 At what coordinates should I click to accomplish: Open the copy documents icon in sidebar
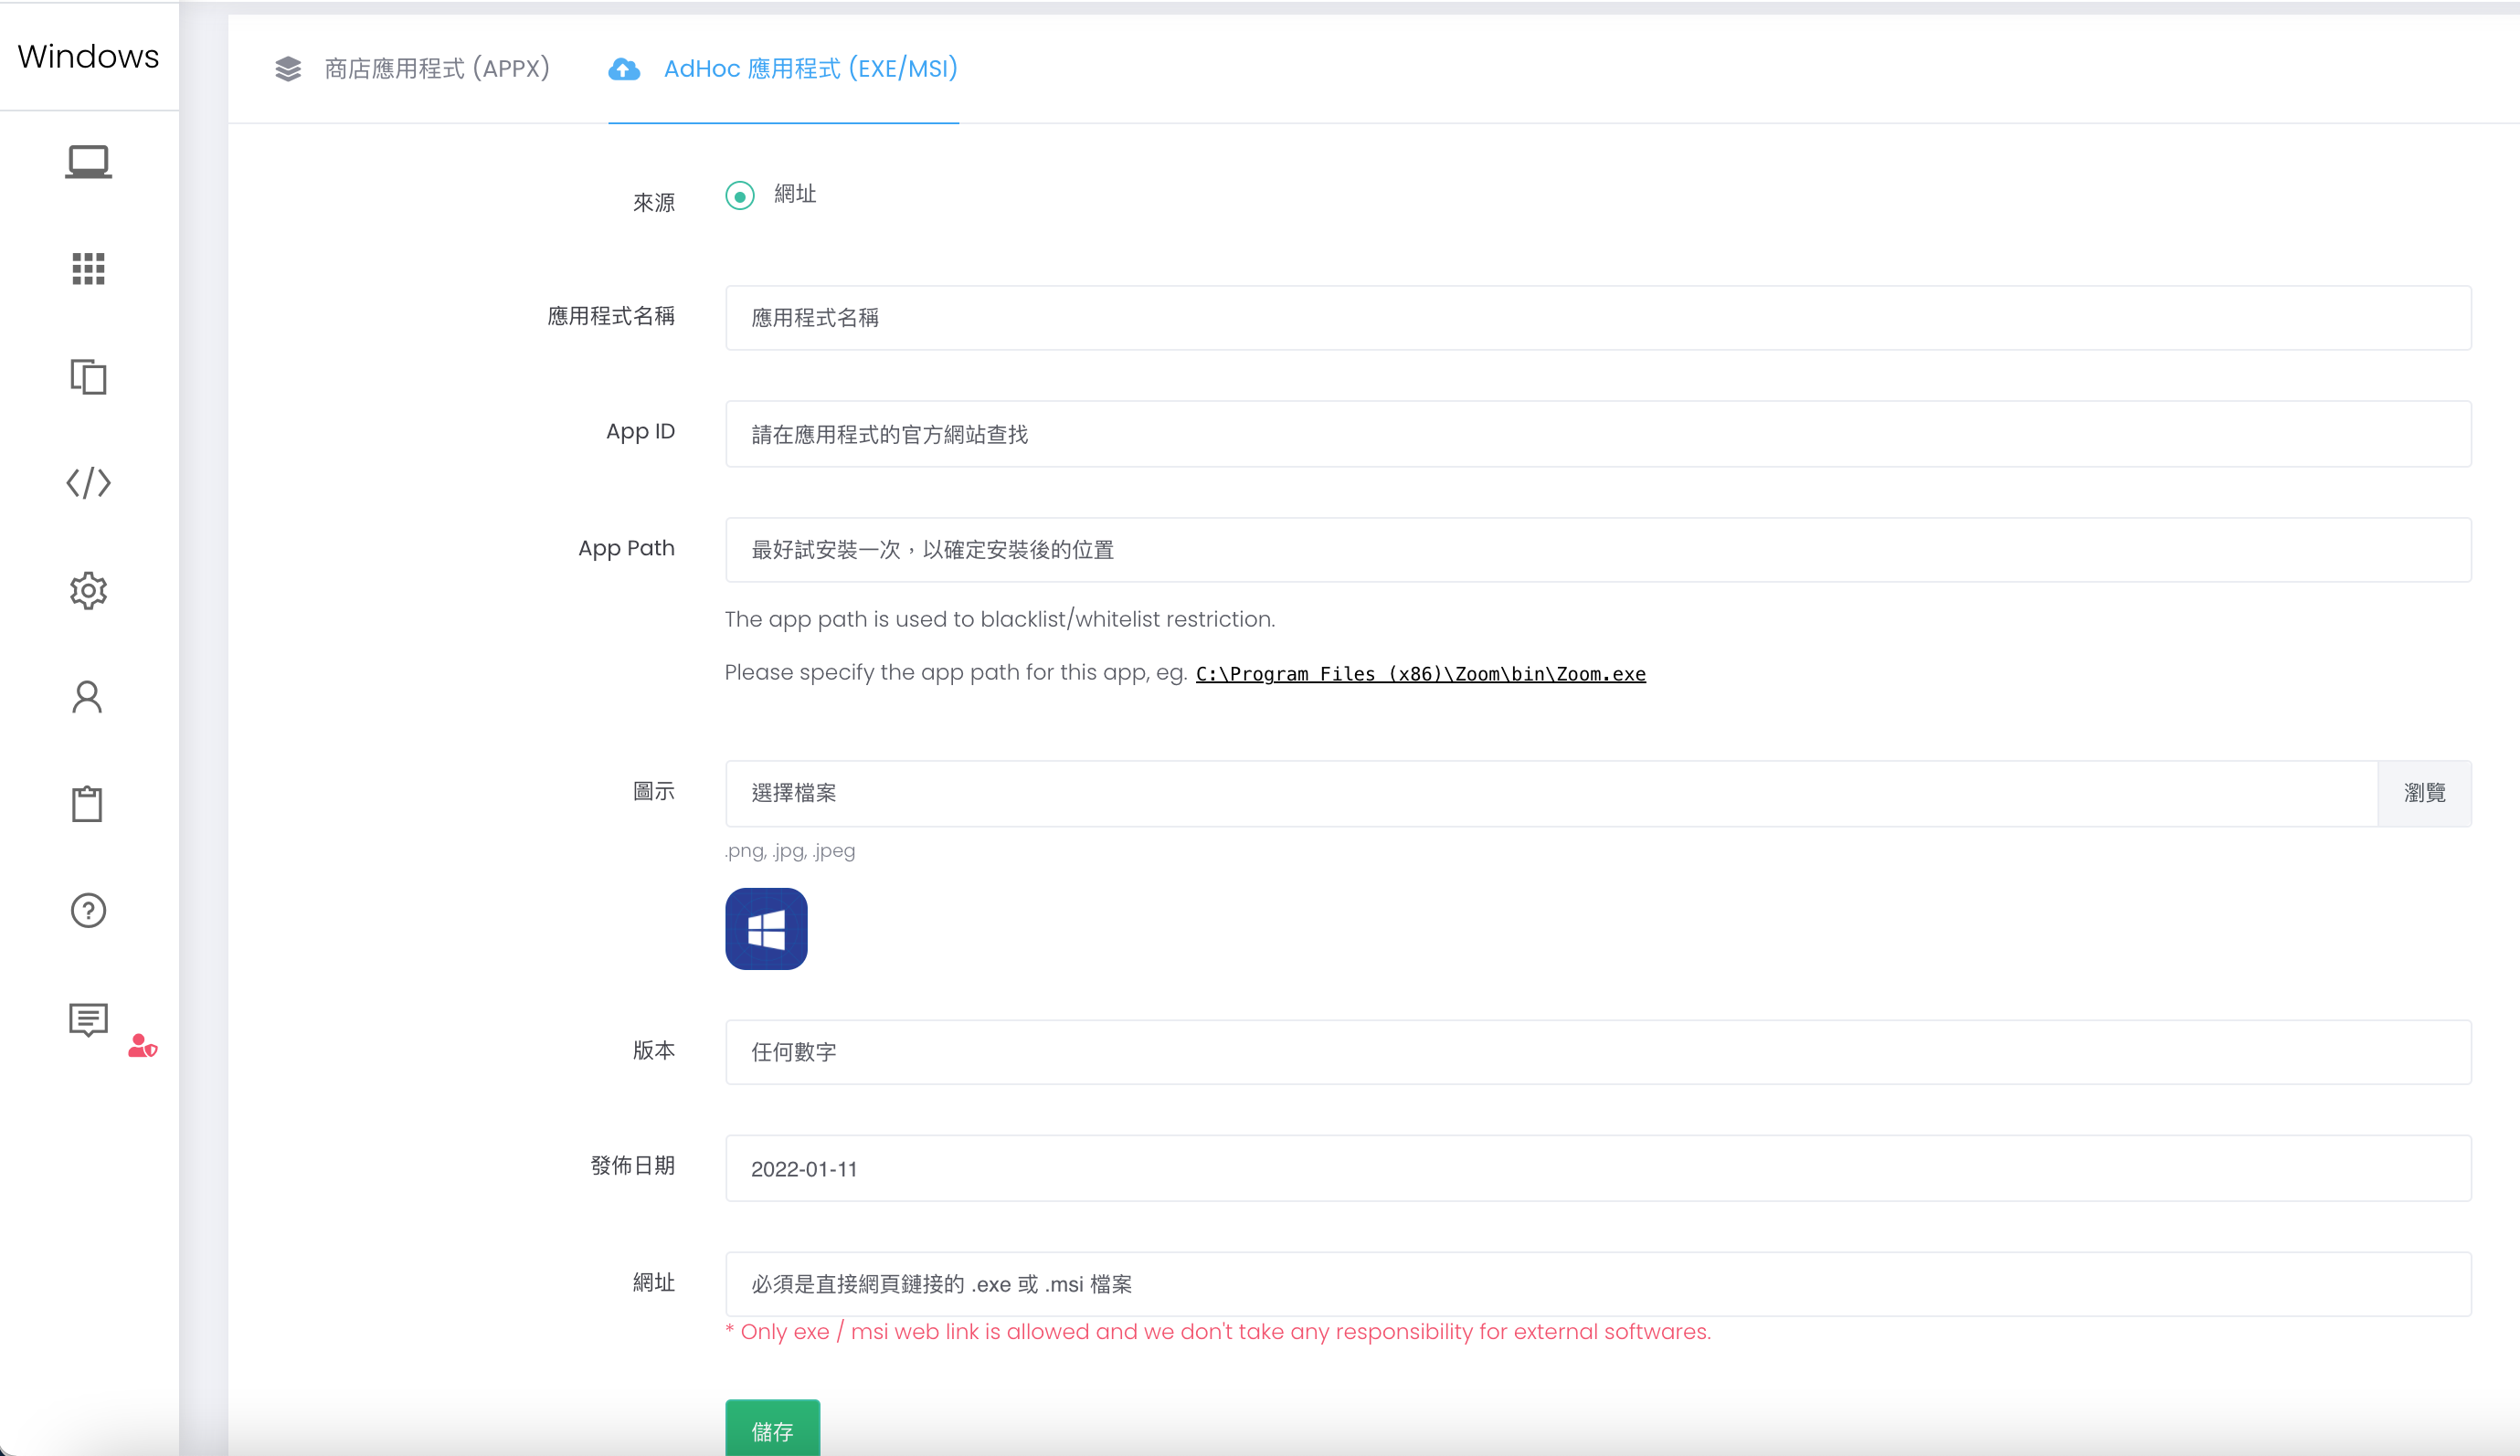coord(88,376)
